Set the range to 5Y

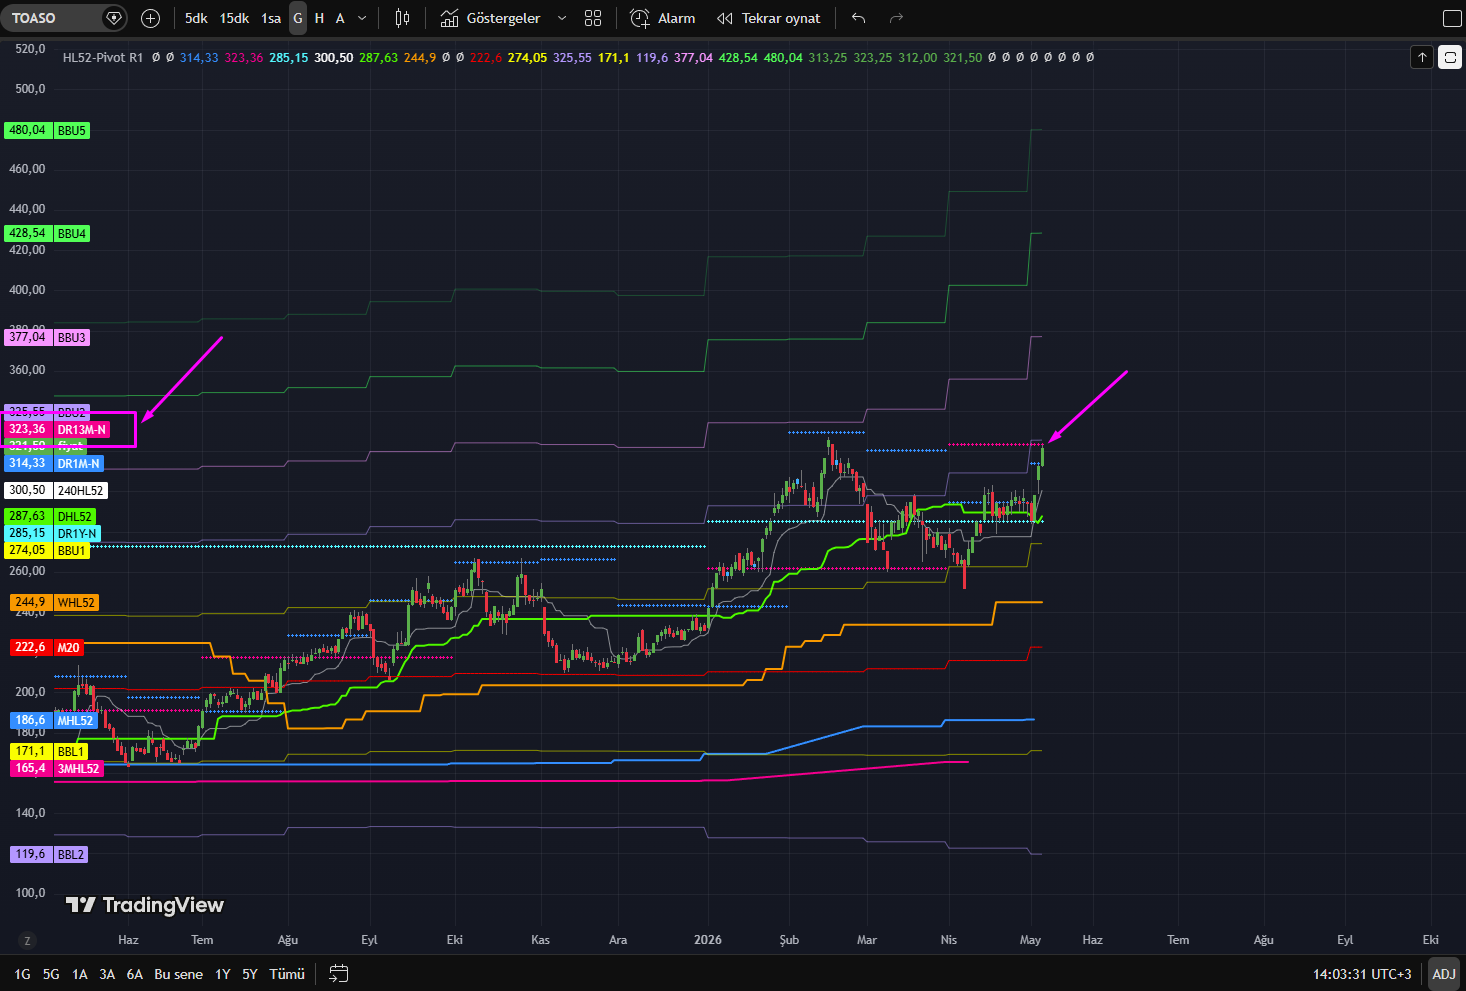coord(250,974)
